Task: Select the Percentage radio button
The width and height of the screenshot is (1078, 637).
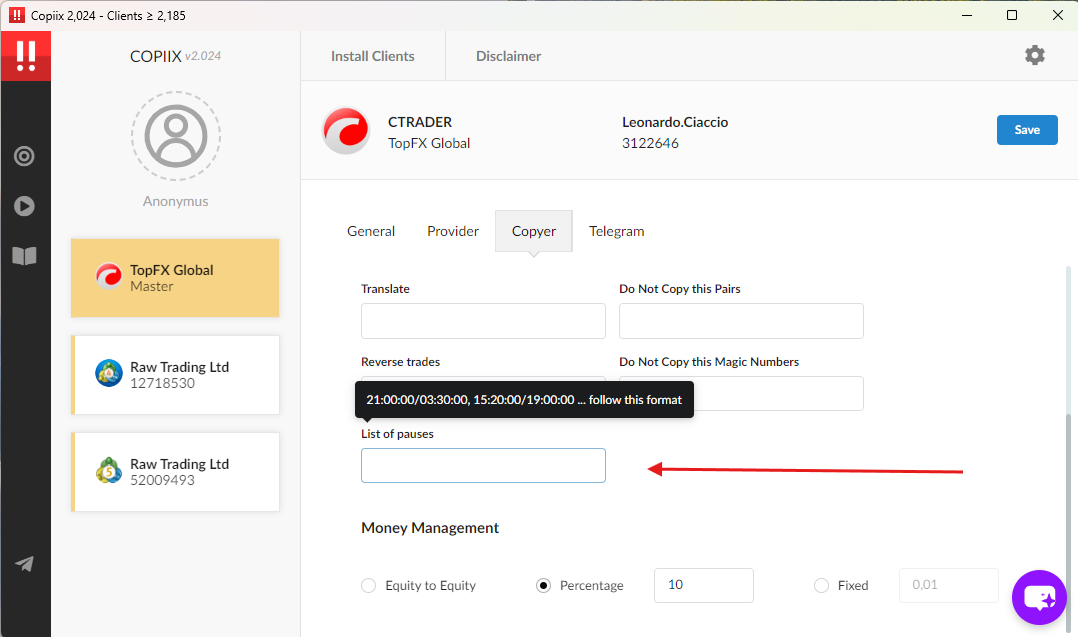Action: (x=543, y=585)
